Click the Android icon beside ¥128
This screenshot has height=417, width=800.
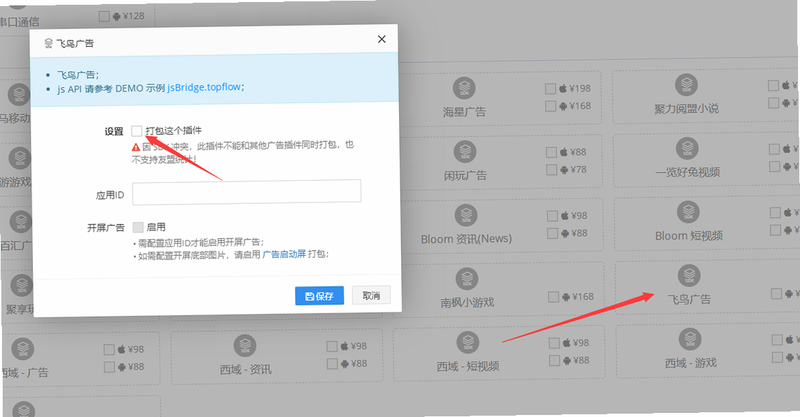[x=117, y=16]
